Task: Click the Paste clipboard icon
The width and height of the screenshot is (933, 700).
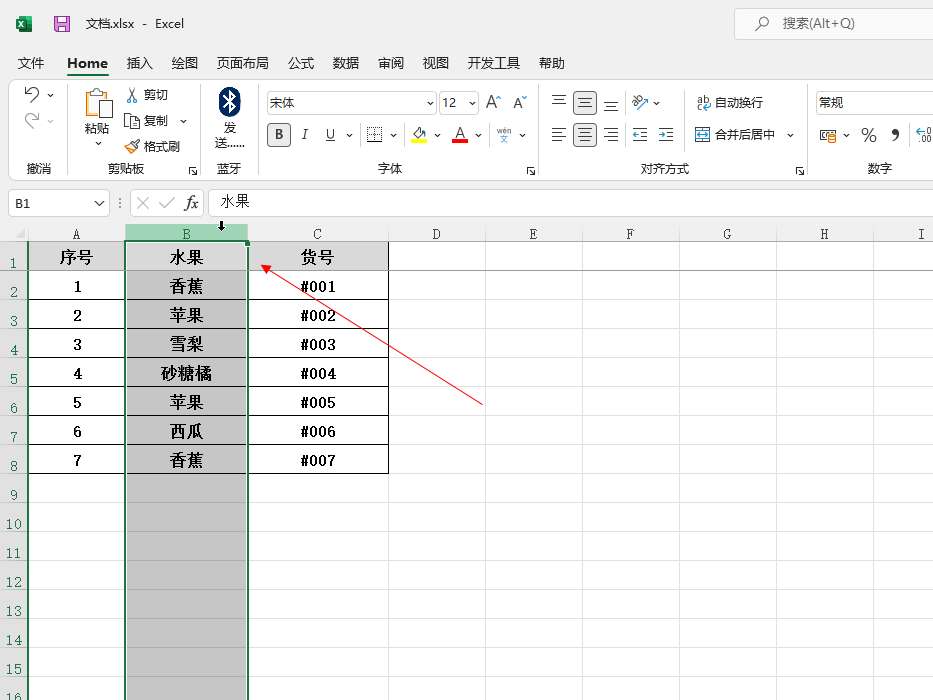Action: (x=98, y=103)
